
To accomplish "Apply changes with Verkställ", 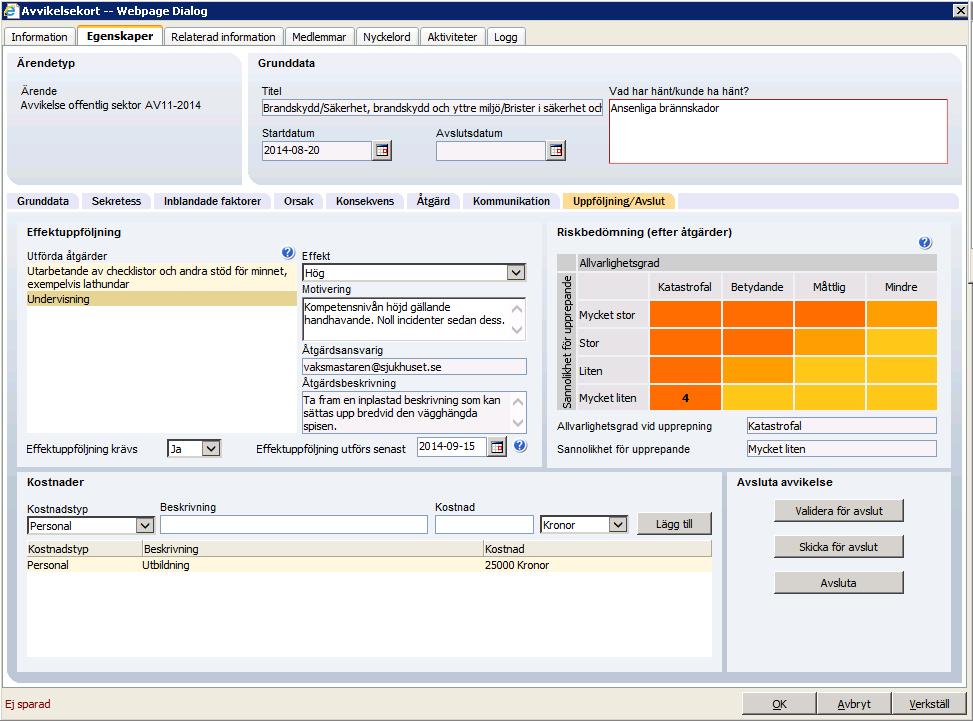I will coord(929,704).
